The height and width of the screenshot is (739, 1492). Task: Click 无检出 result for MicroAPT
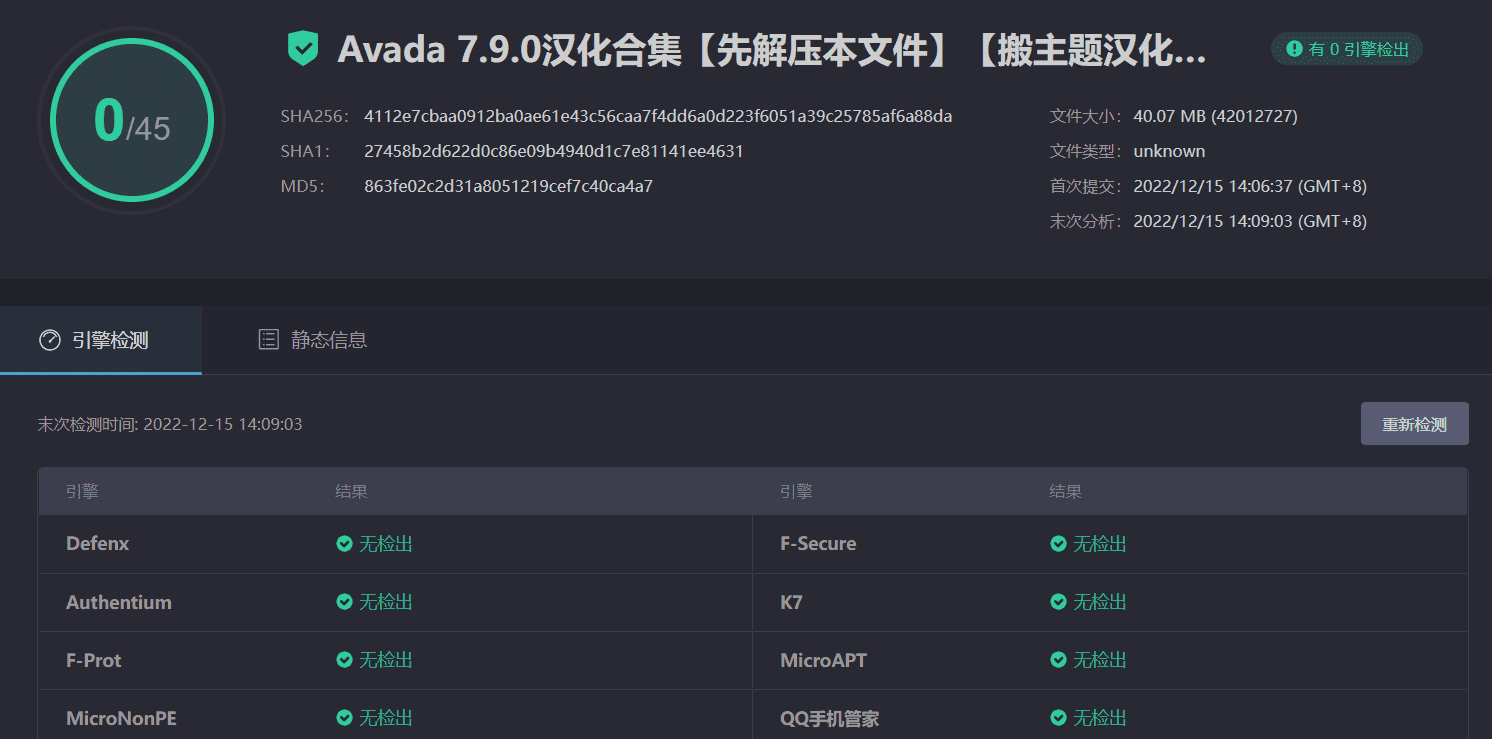click(x=1100, y=660)
